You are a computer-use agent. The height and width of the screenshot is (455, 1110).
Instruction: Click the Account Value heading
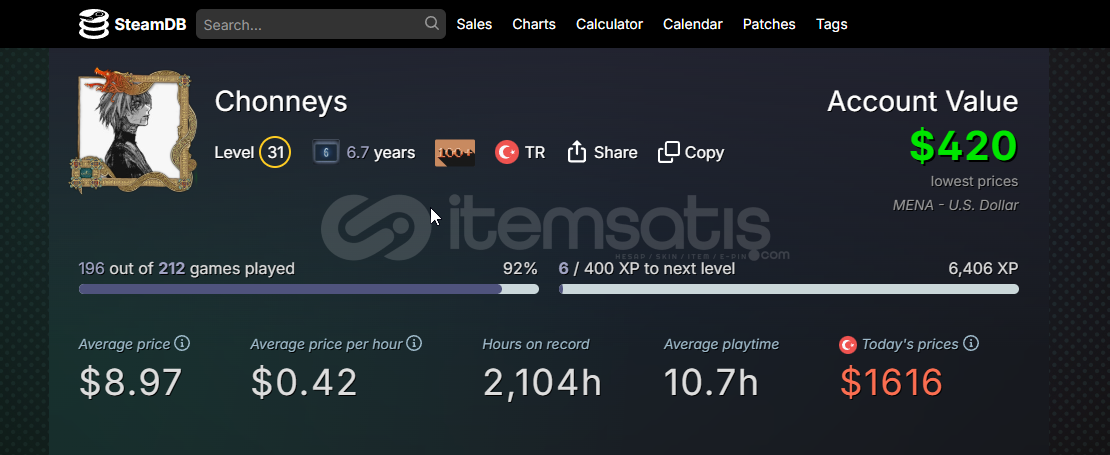tap(922, 101)
